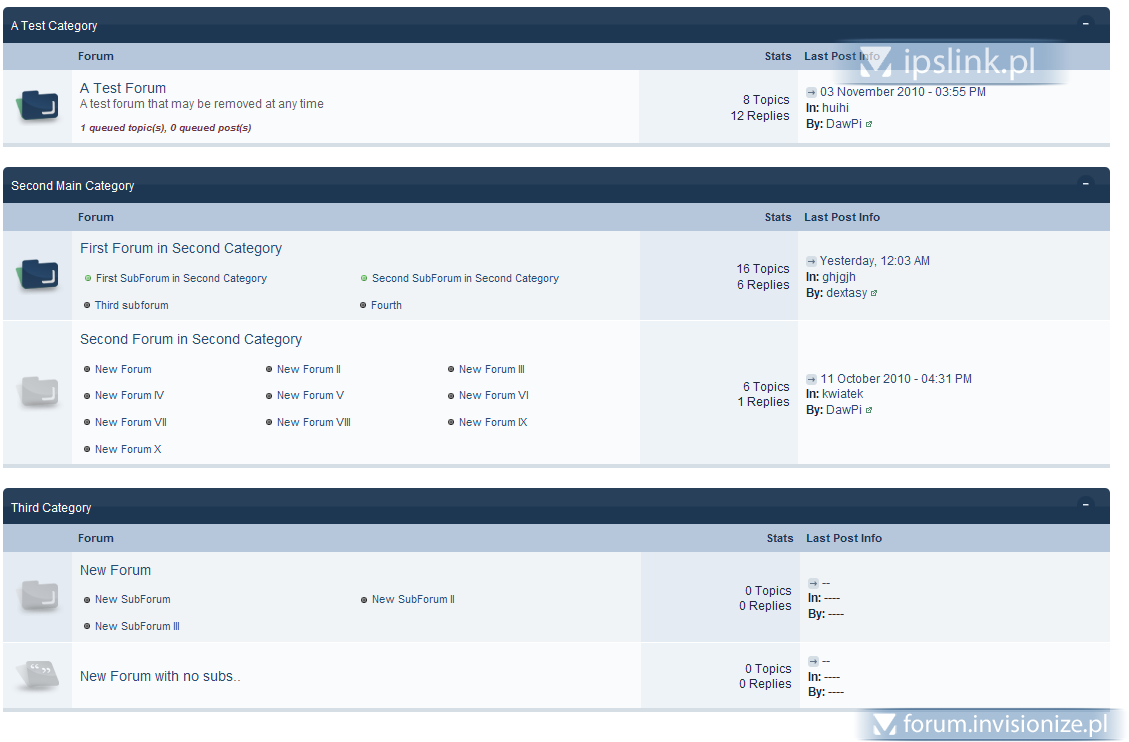This screenshot has width=1129, height=742.
Task: Open New Forum with no subs.. link
Action: (x=160, y=677)
